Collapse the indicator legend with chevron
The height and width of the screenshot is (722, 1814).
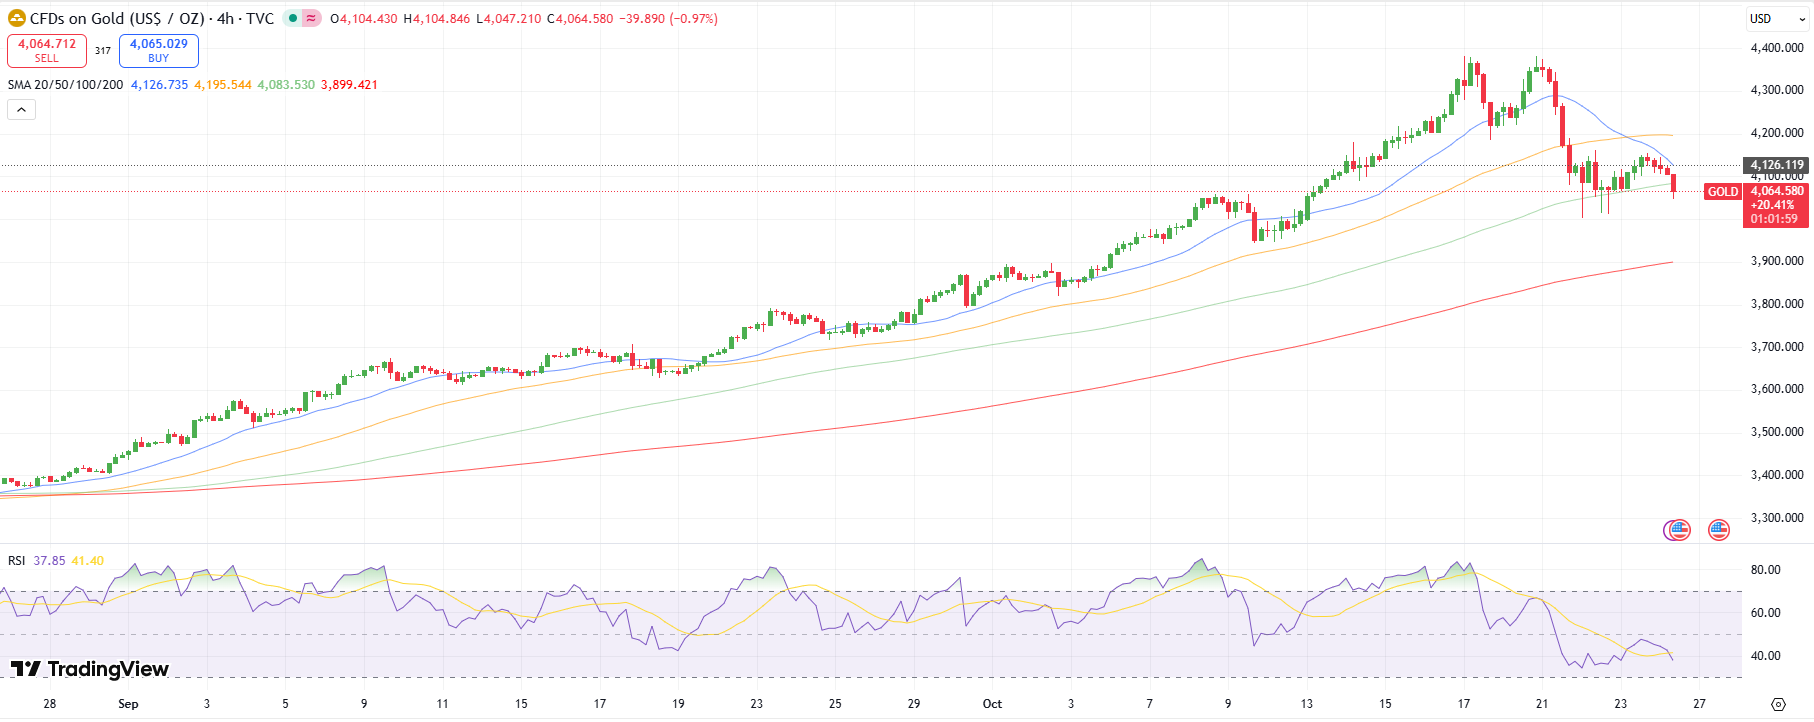(21, 110)
